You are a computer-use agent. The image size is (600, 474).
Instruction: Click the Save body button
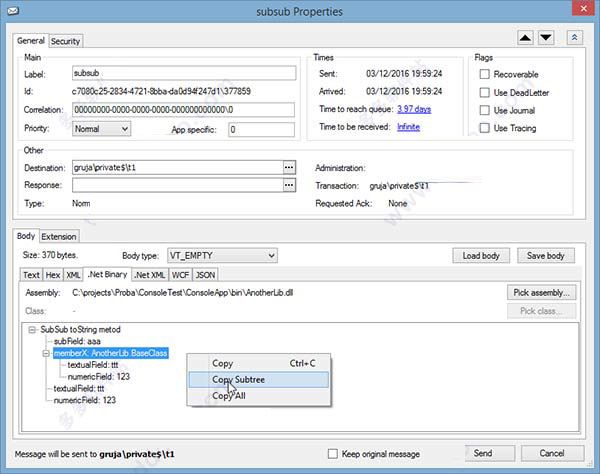(546, 256)
